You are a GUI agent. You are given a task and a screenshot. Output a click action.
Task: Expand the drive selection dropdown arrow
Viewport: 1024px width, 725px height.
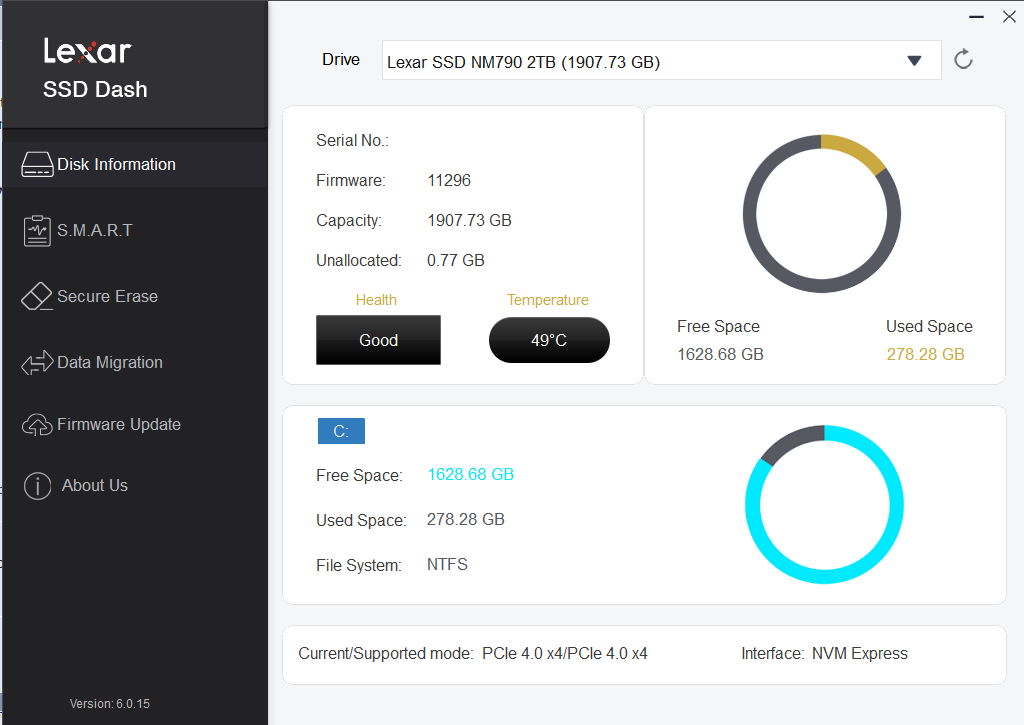[x=914, y=61]
